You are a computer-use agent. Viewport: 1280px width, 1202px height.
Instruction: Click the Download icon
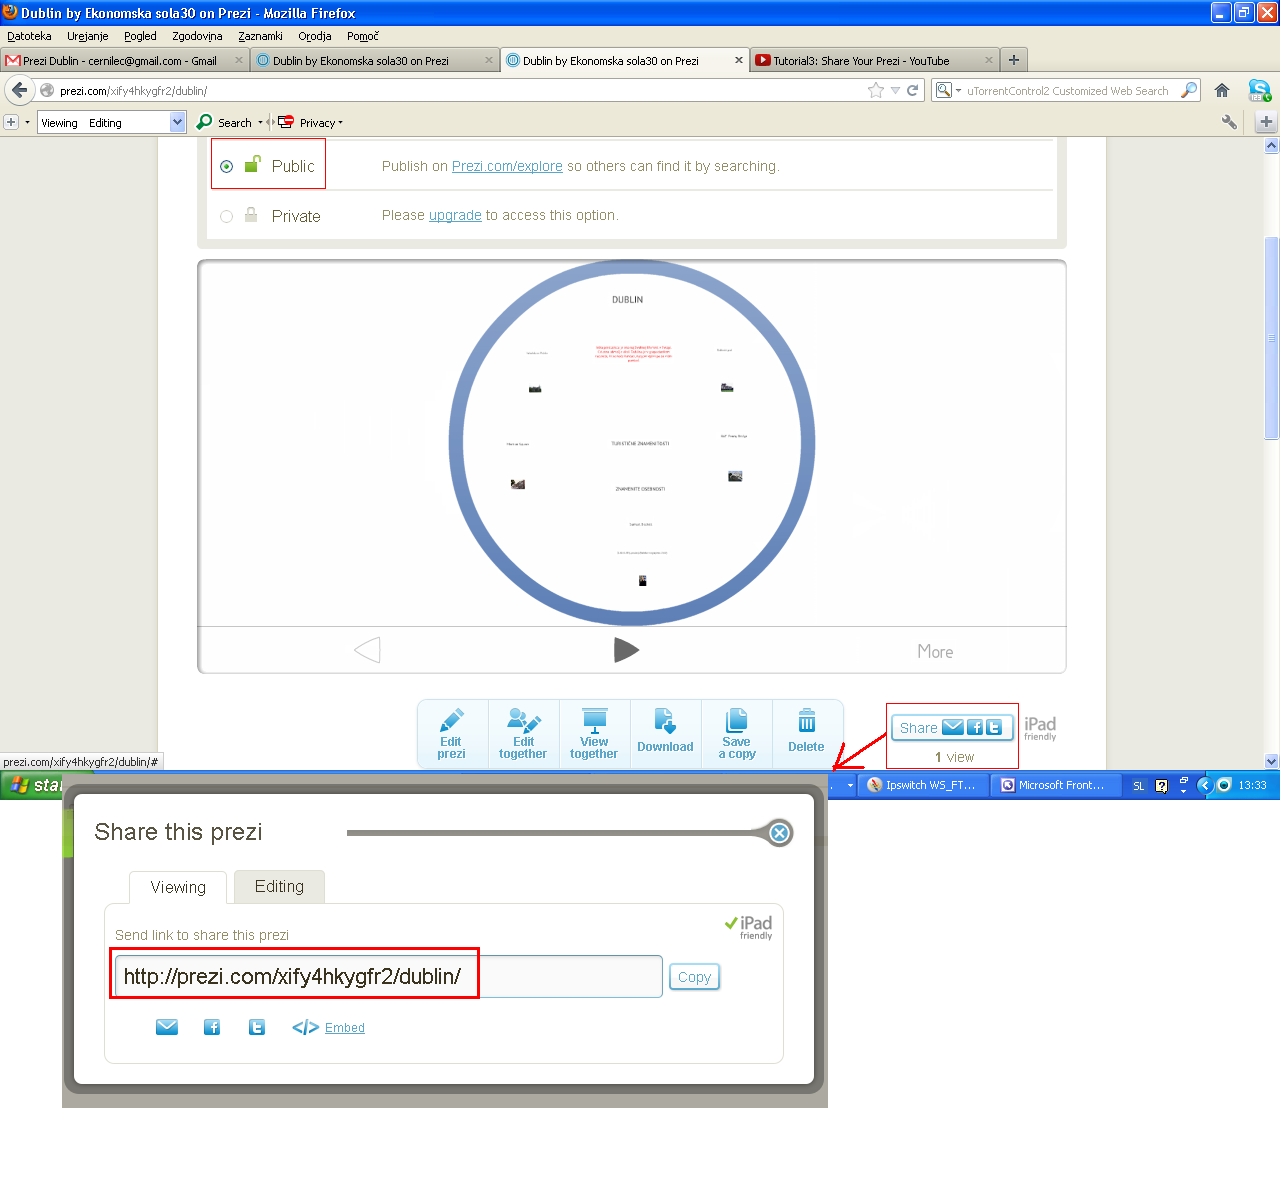click(665, 722)
